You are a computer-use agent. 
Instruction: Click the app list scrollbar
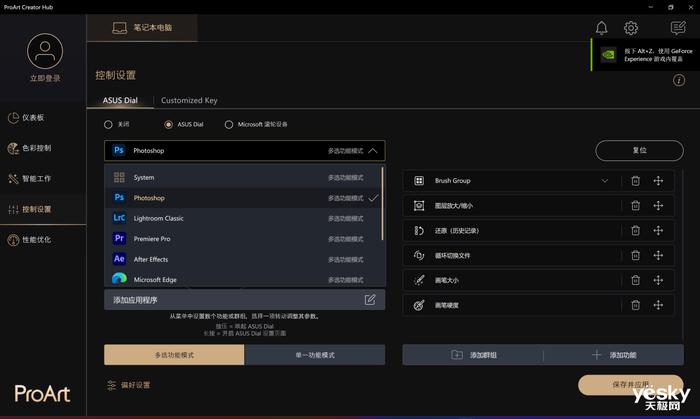[x=382, y=203]
